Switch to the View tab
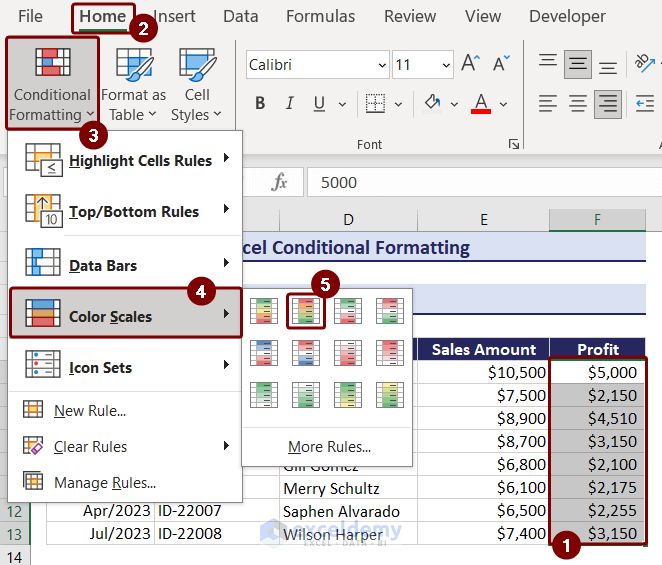This screenshot has width=662, height=565. 483,16
